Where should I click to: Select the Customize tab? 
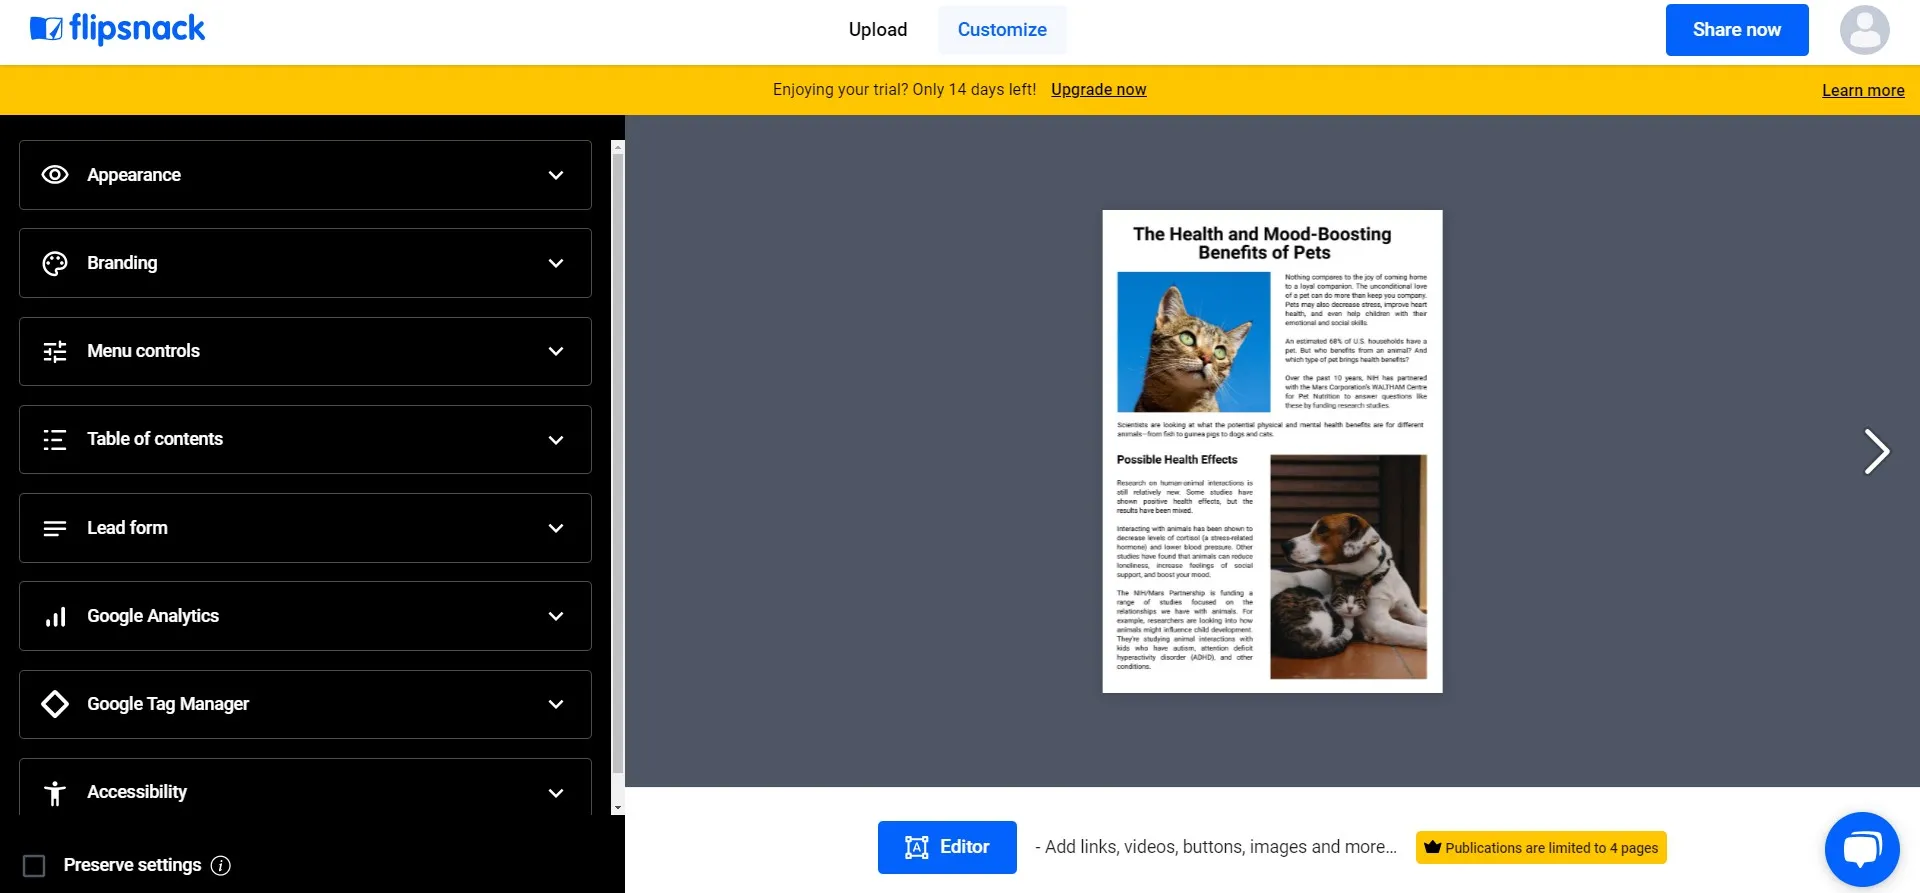click(x=1002, y=30)
